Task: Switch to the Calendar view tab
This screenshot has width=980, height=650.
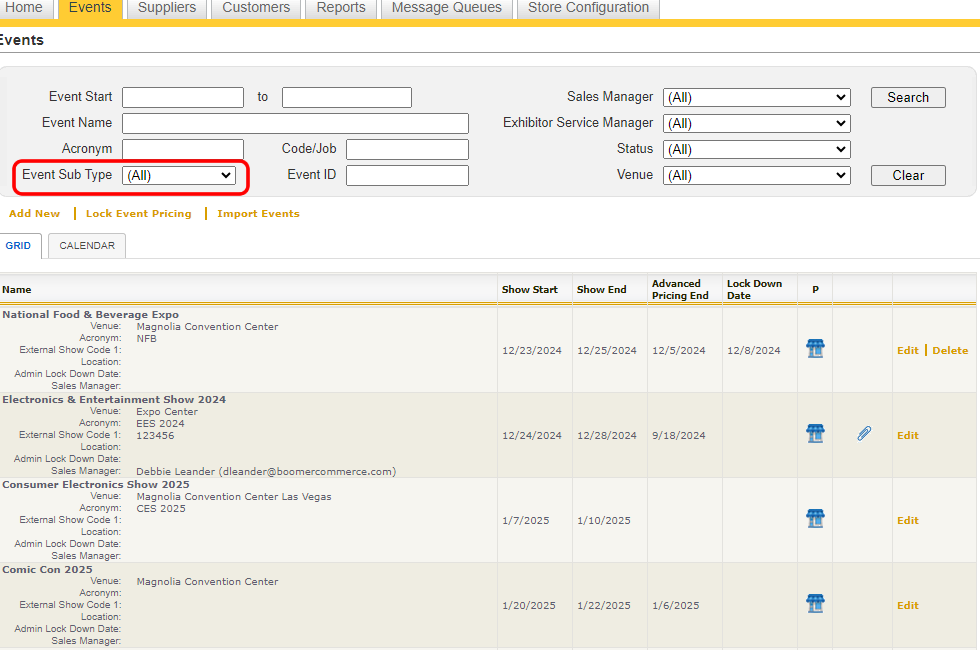Action: click(x=86, y=246)
